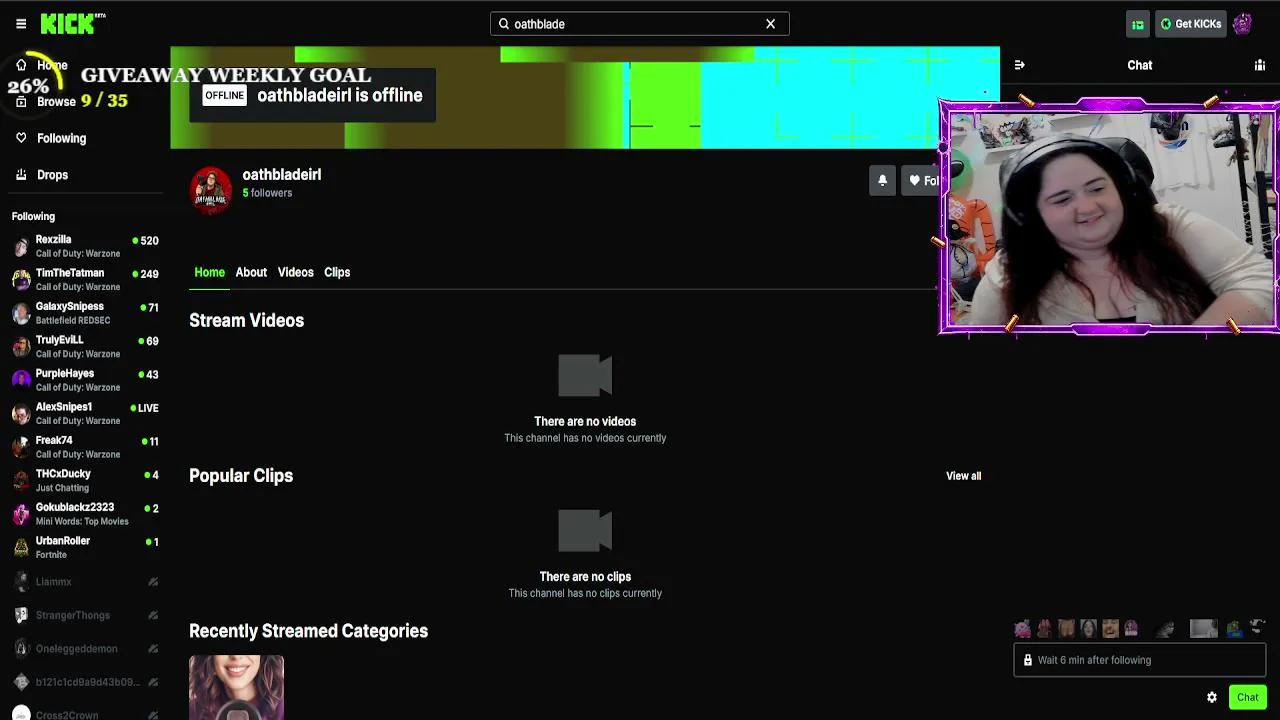Image resolution: width=1280 pixels, height=720 pixels.
Task: Switch to the About tab
Action: pos(251,272)
